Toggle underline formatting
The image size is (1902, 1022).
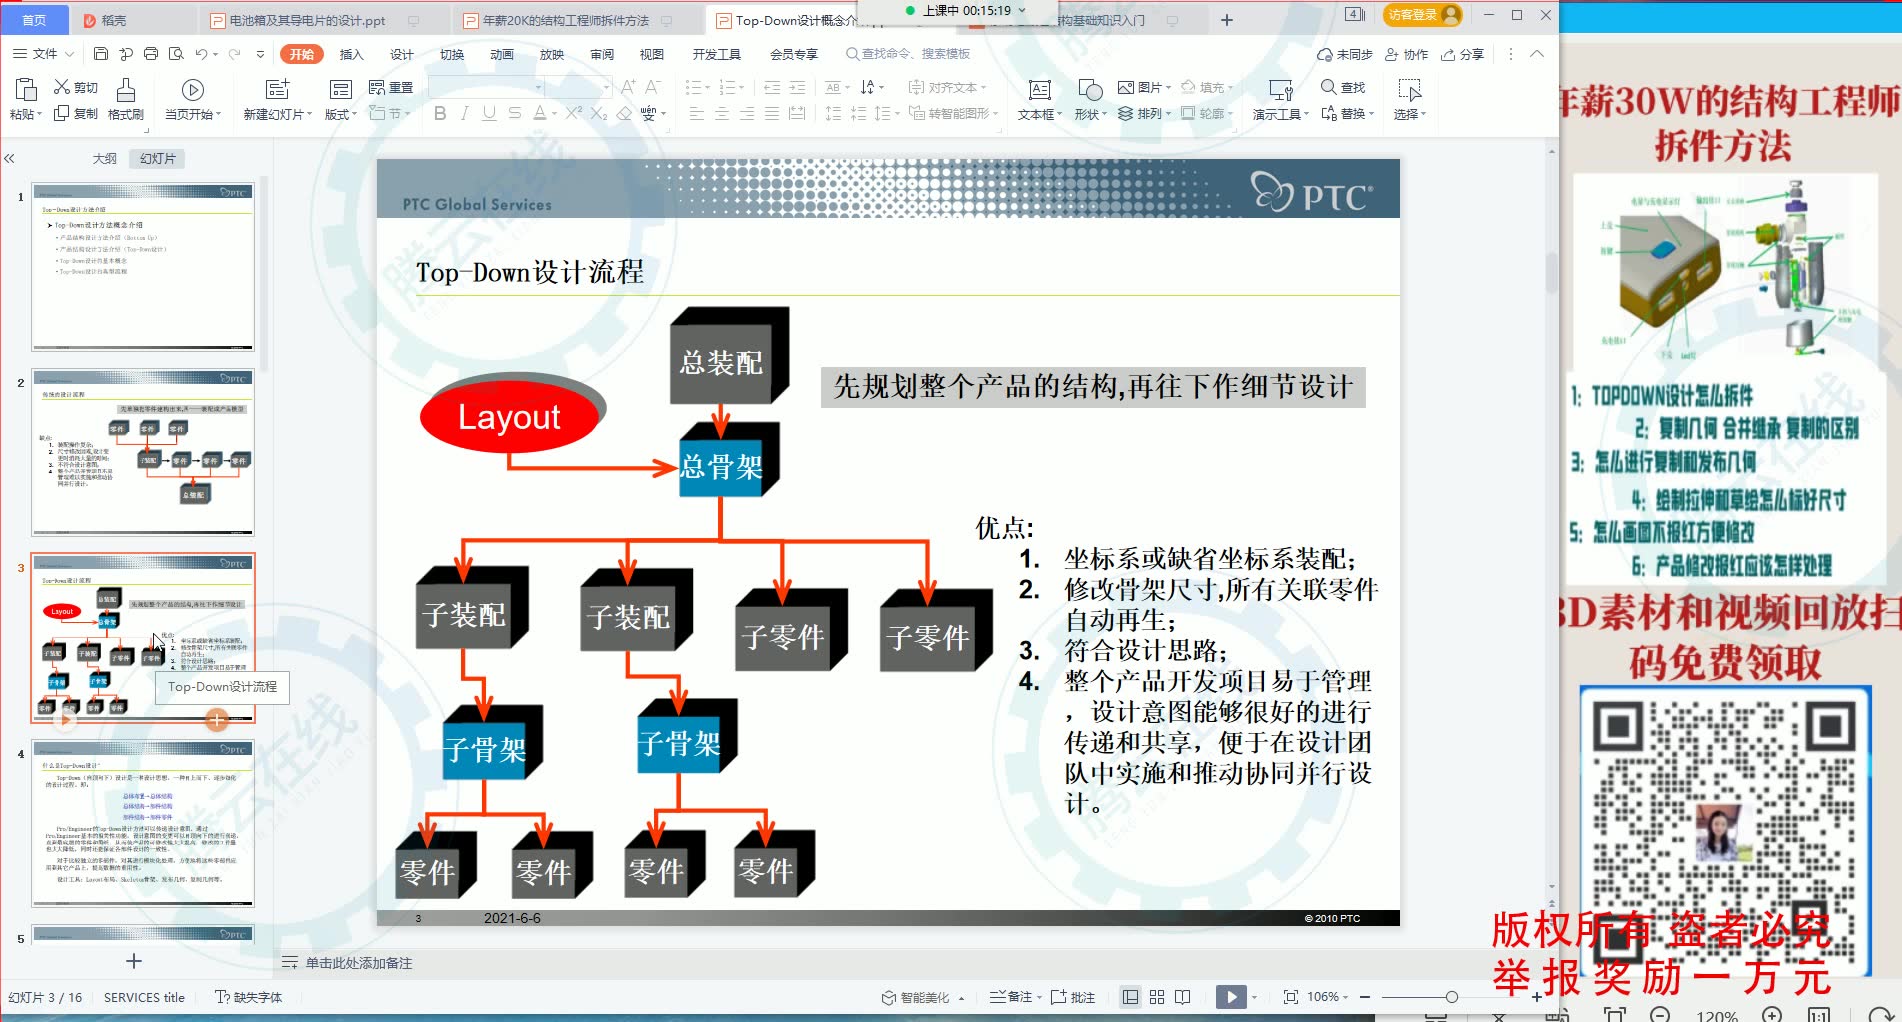(489, 114)
